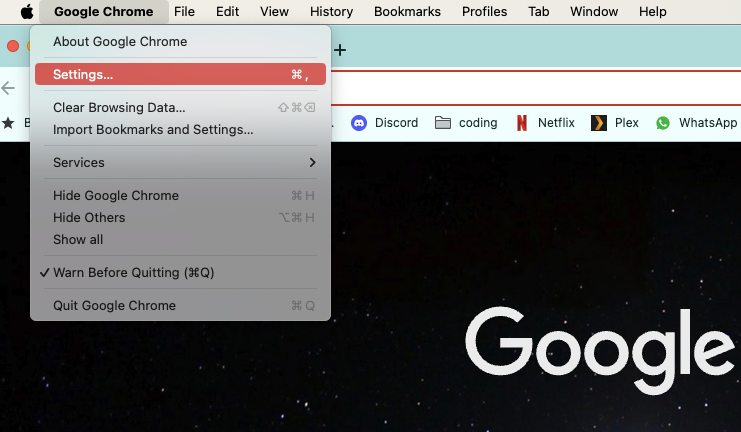Open the WhatsApp bookmark
The image size is (741, 432).
click(x=696, y=123)
